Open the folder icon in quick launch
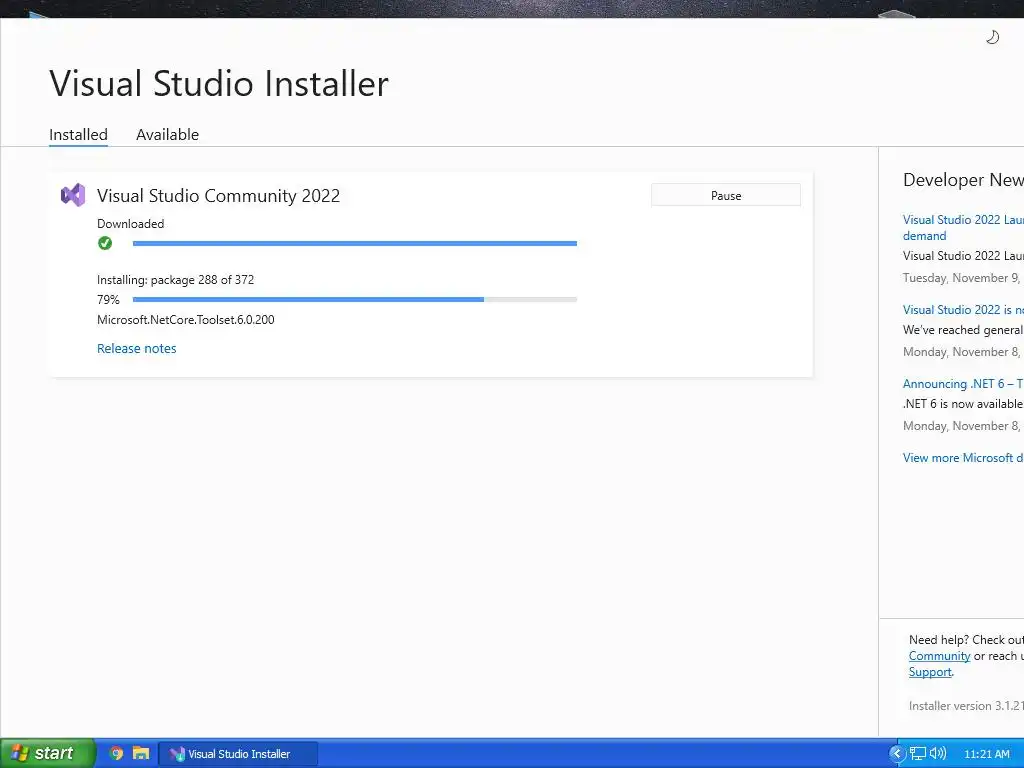The width and height of the screenshot is (1024, 768). (141, 753)
